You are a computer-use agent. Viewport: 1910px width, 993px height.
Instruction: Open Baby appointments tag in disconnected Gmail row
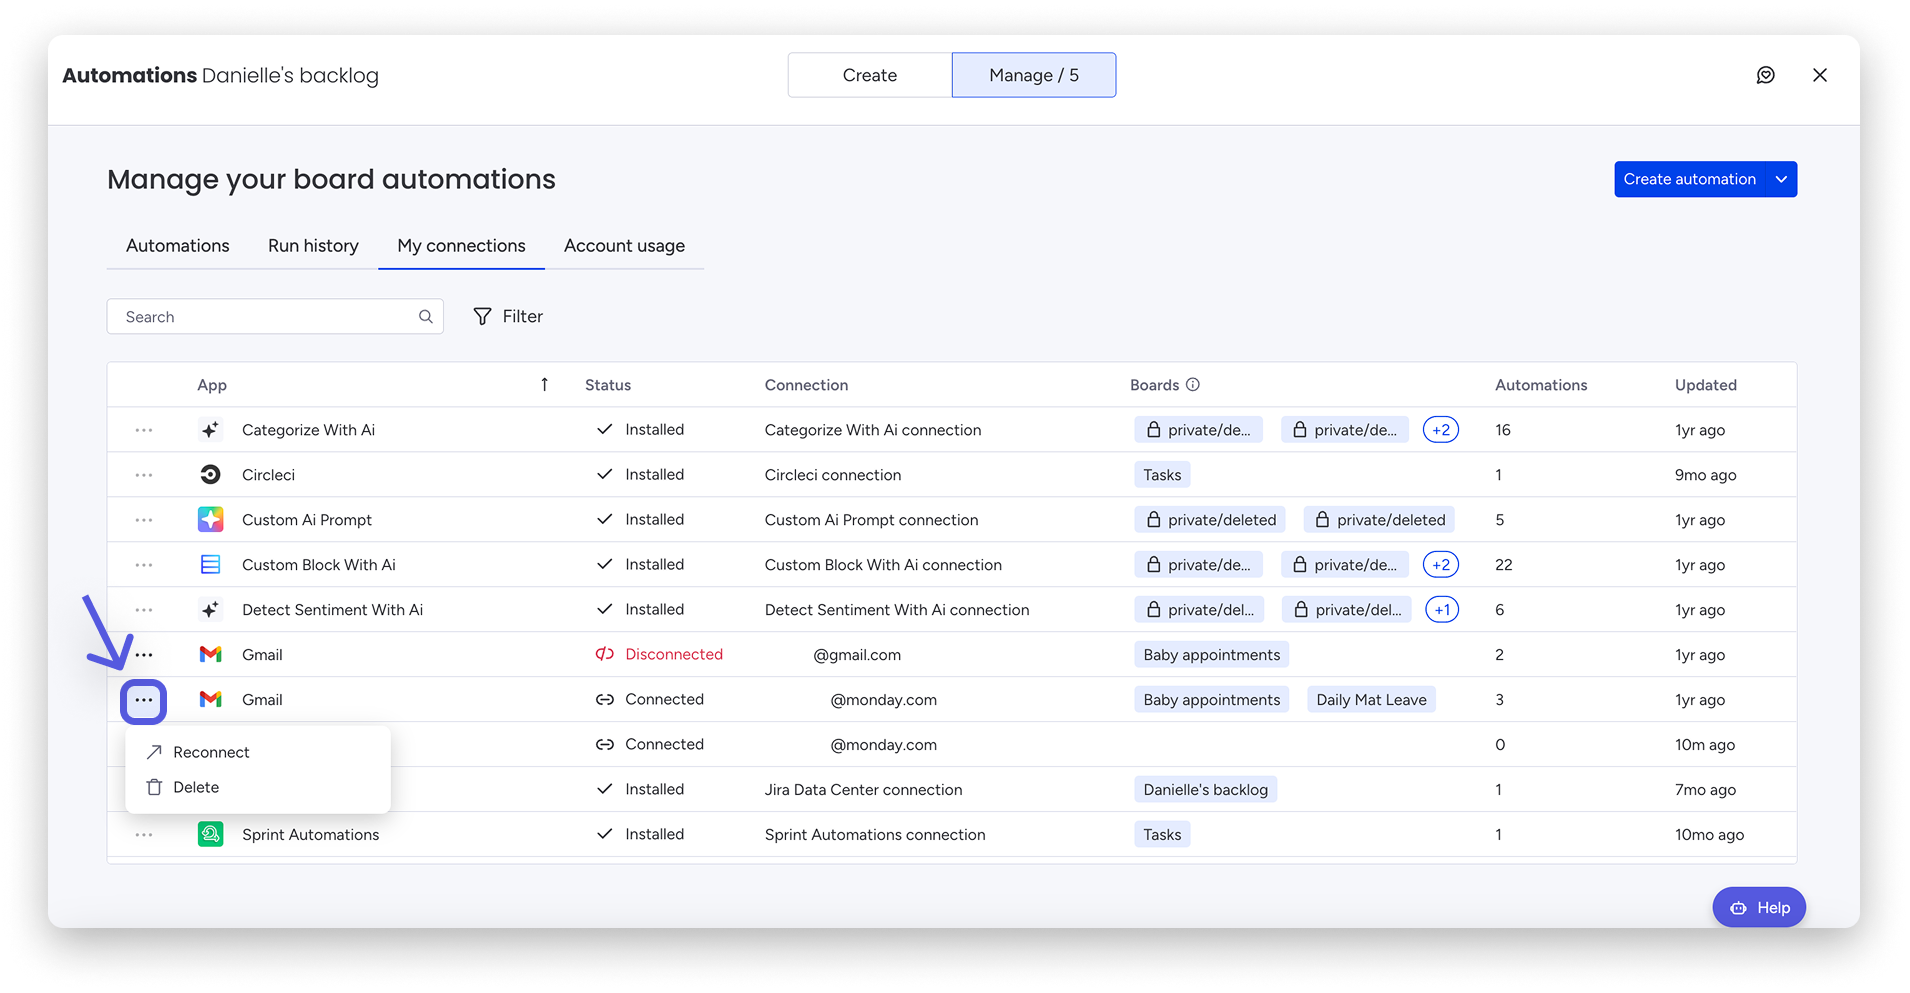pos(1211,655)
